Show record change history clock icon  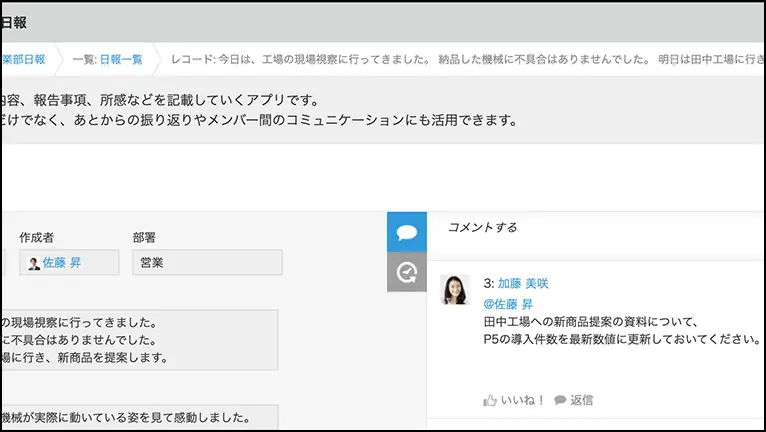tap(406, 272)
